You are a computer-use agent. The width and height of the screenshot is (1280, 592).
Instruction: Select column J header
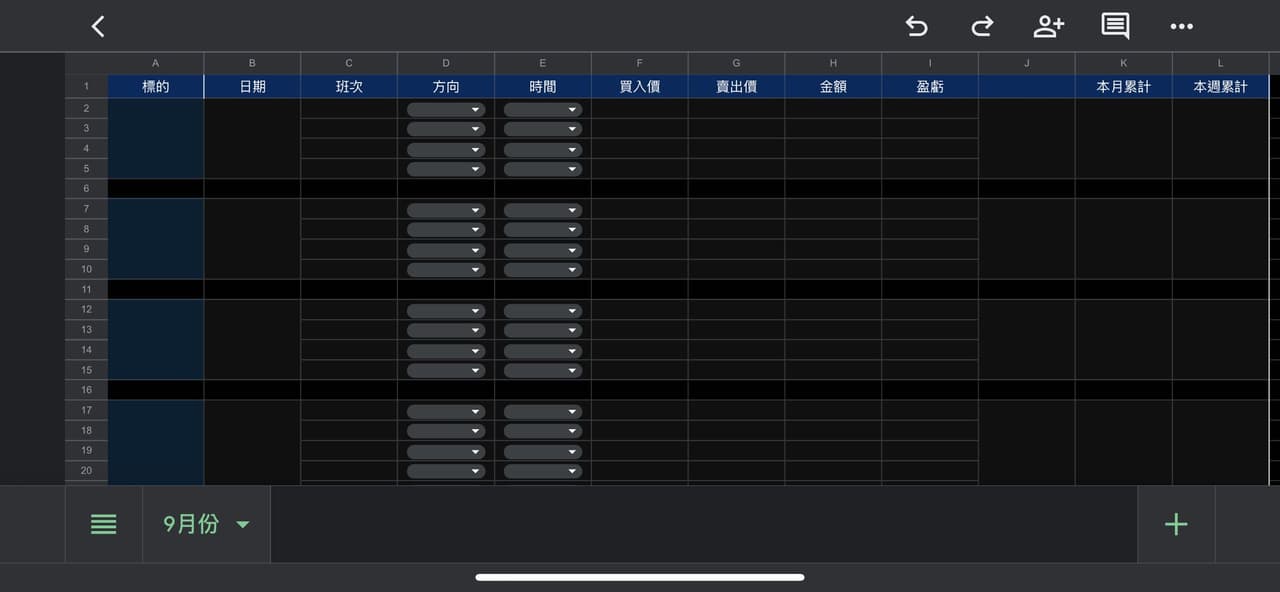click(1027, 63)
